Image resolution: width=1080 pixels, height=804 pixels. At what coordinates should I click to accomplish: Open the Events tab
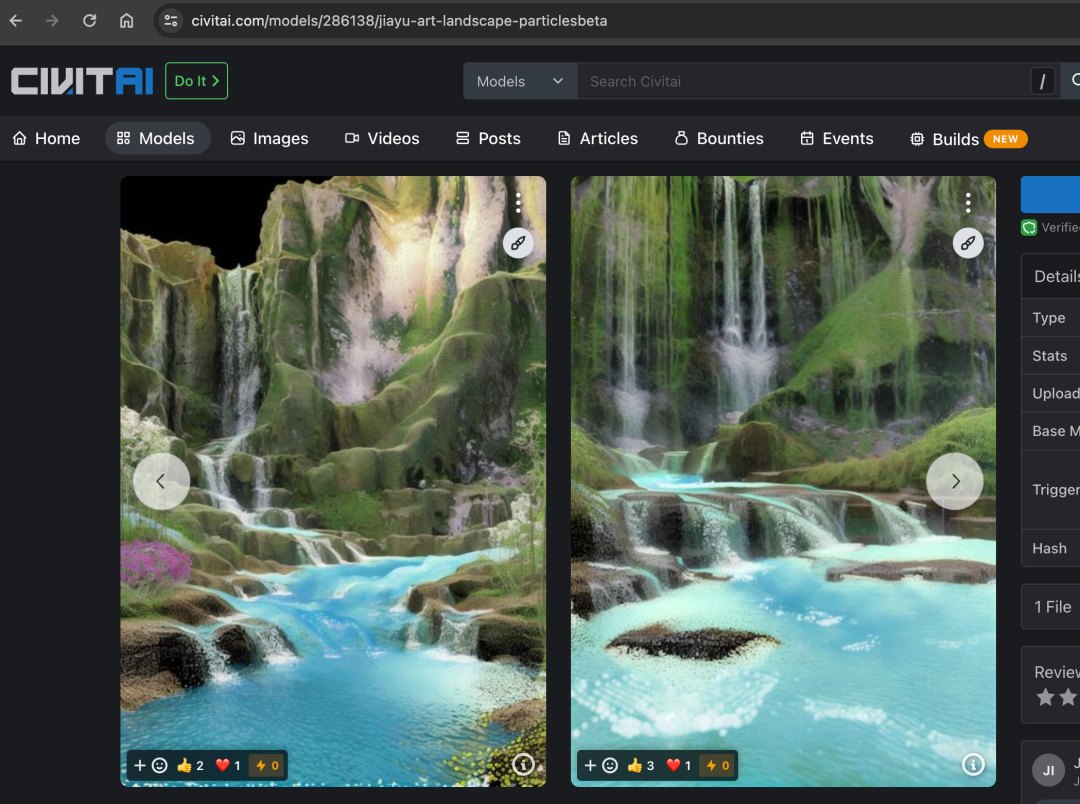pos(836,138)
